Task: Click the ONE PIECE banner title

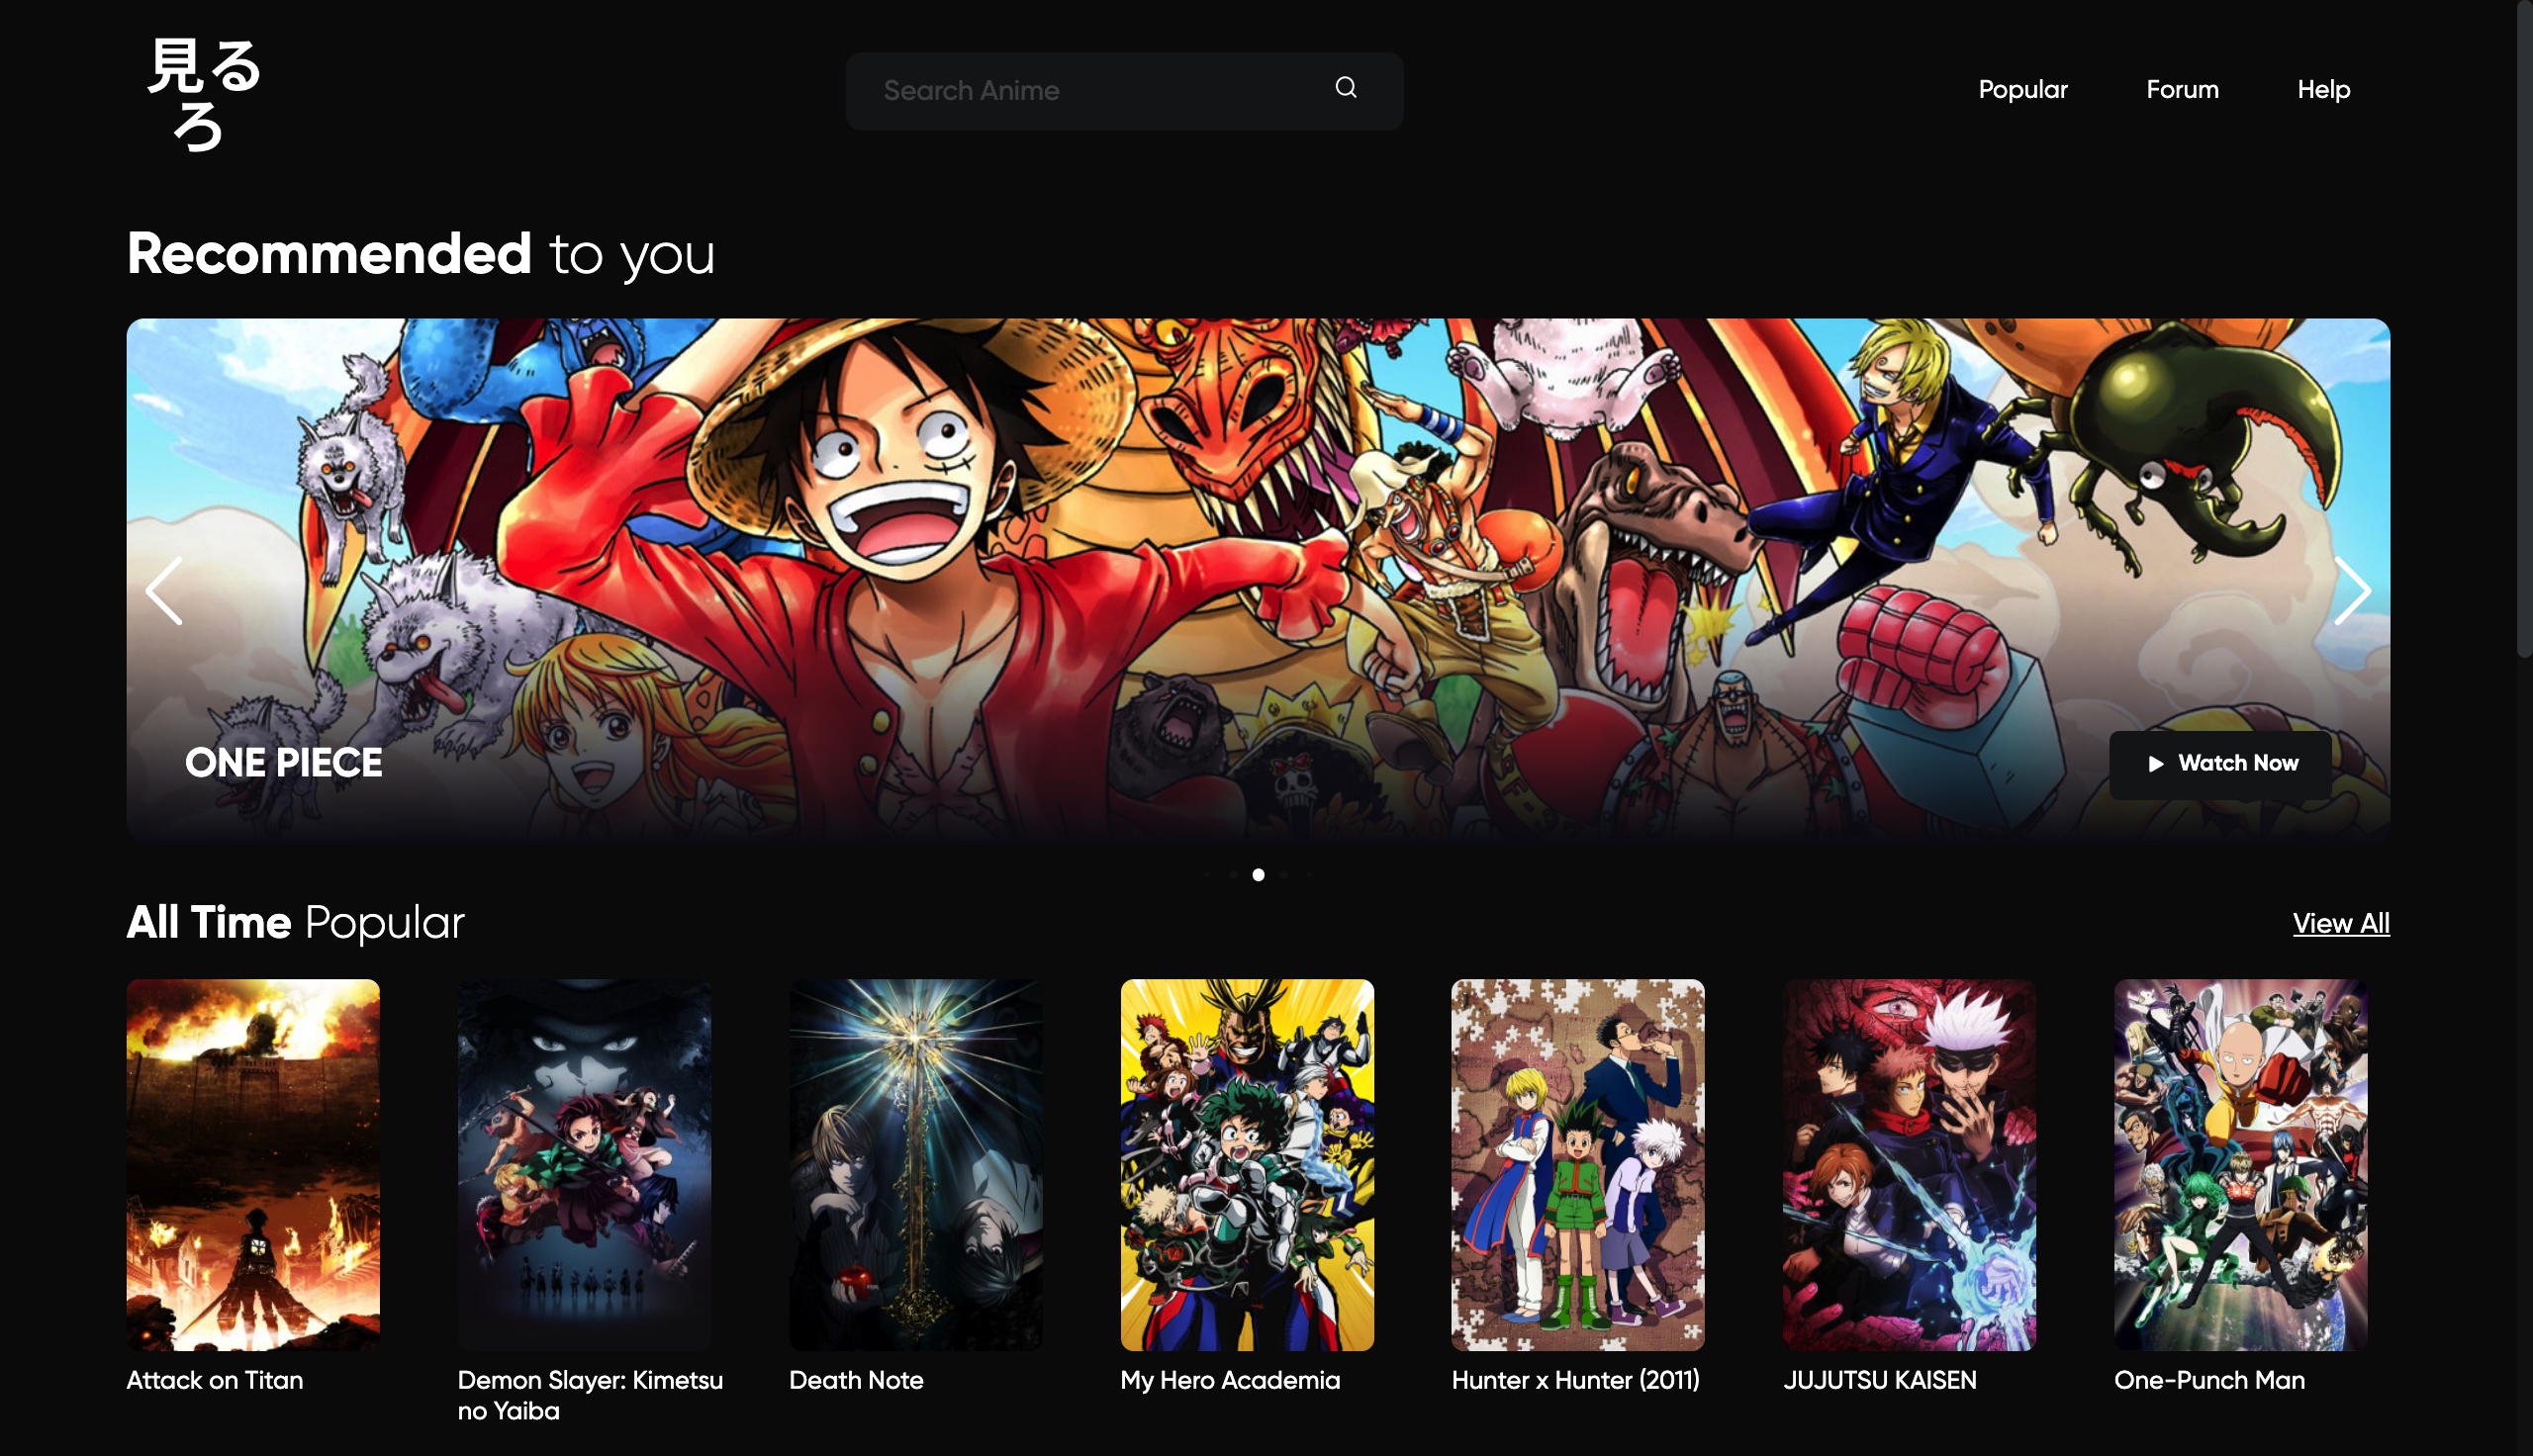Action: pyautogui.click(x=284, y=763)
